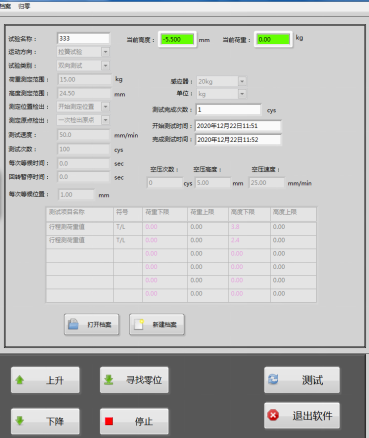The width and height of the screenshot is (369, 438).
Task: Click the folder icon on 打开档案
Action: point(73,324)
